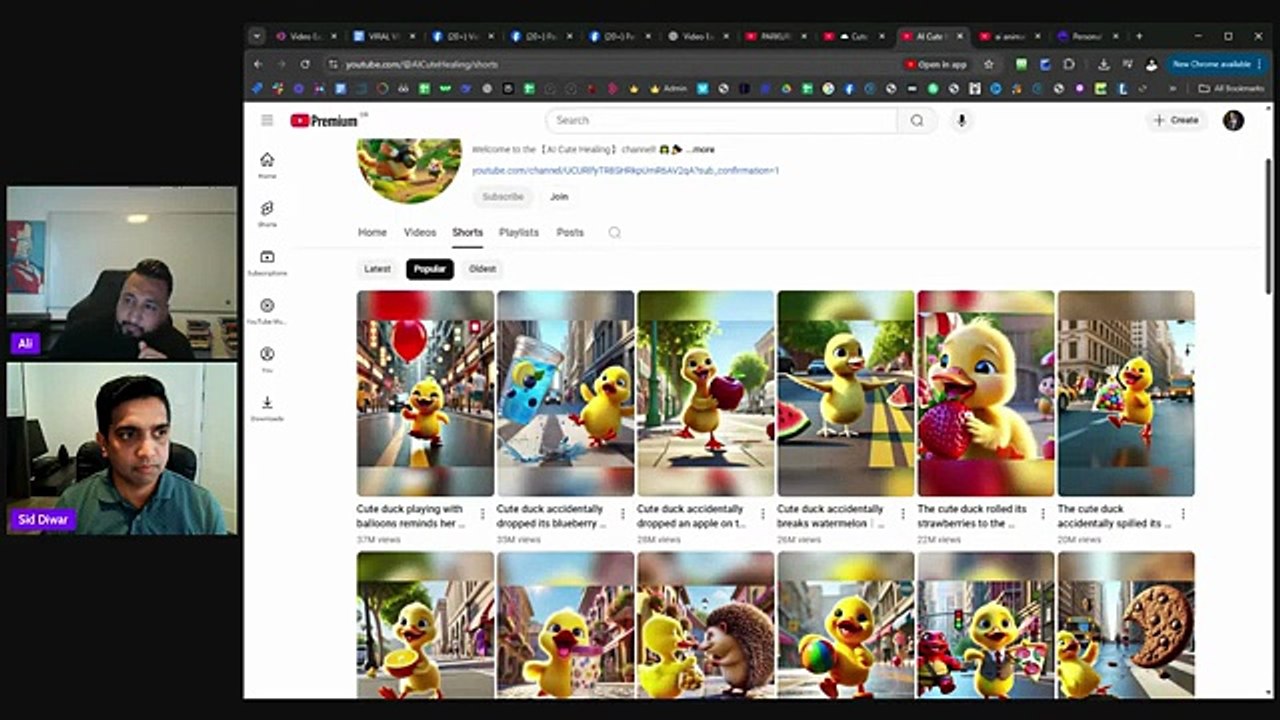This screenshot has width=1280, height=720.
Task: Open the duck with strawberry thumbnail
Action: click(985, 393)
